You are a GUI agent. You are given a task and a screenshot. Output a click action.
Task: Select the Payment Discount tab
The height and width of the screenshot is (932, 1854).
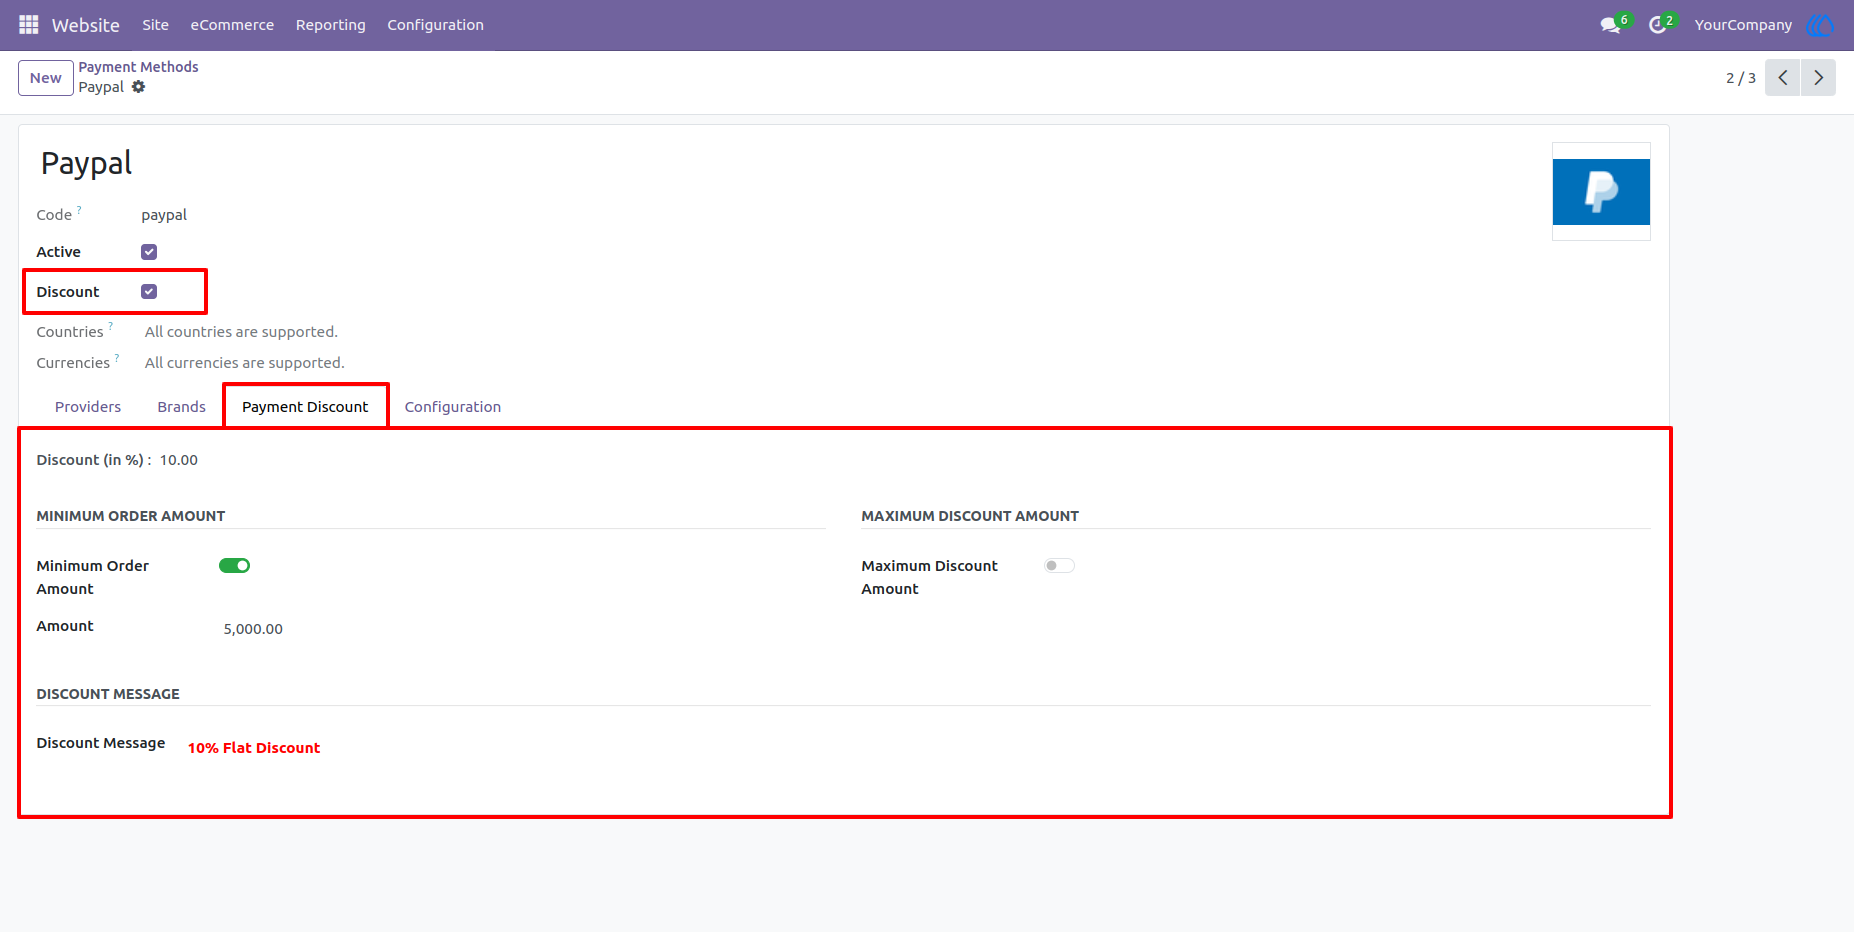click(305, 407)
